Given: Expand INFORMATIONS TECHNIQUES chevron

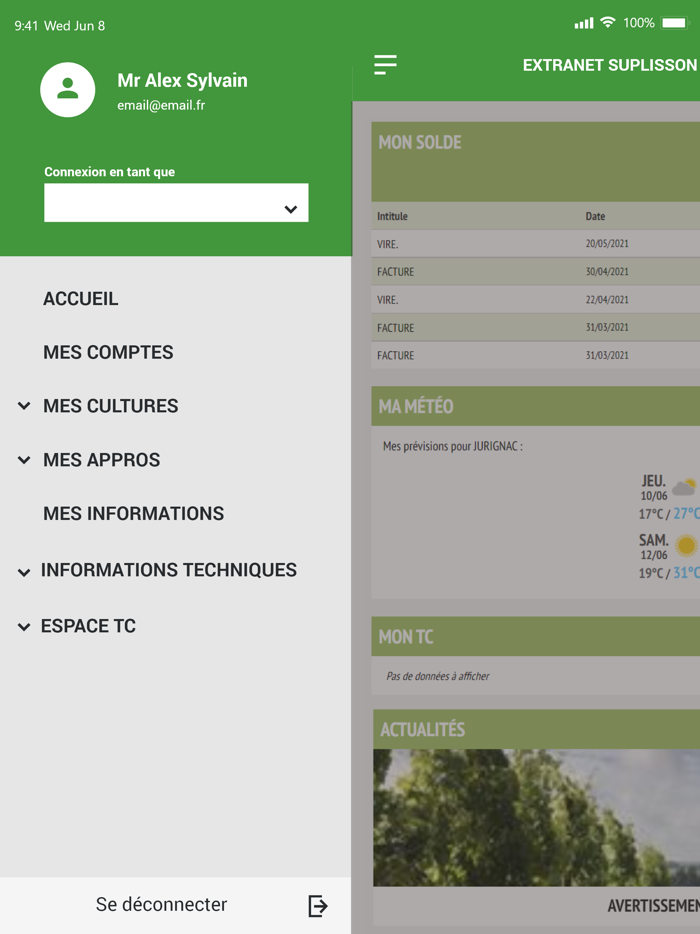Looking at the screenshot, I should (x=24, y=573).
